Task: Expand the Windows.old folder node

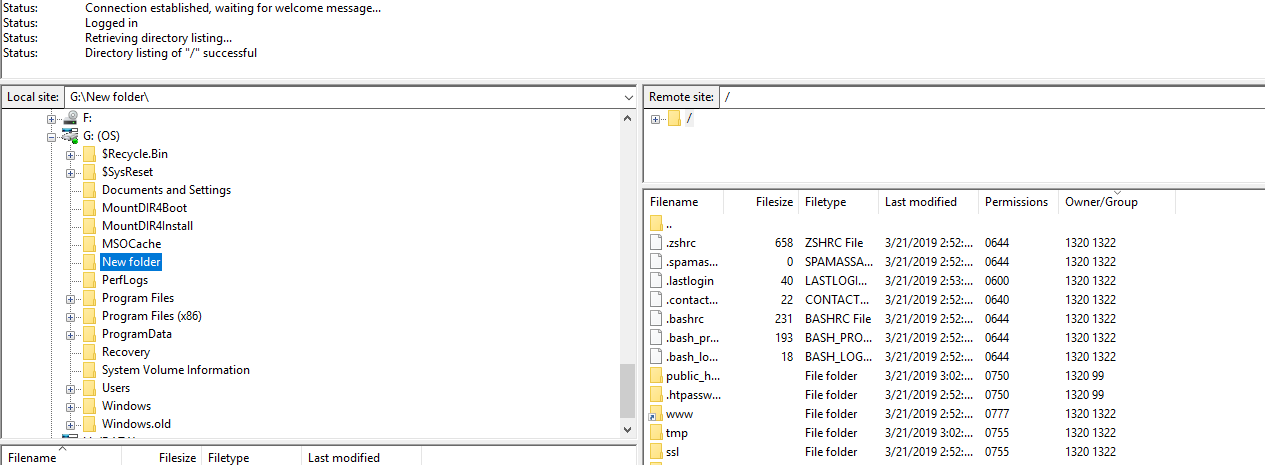Action: 70,424
